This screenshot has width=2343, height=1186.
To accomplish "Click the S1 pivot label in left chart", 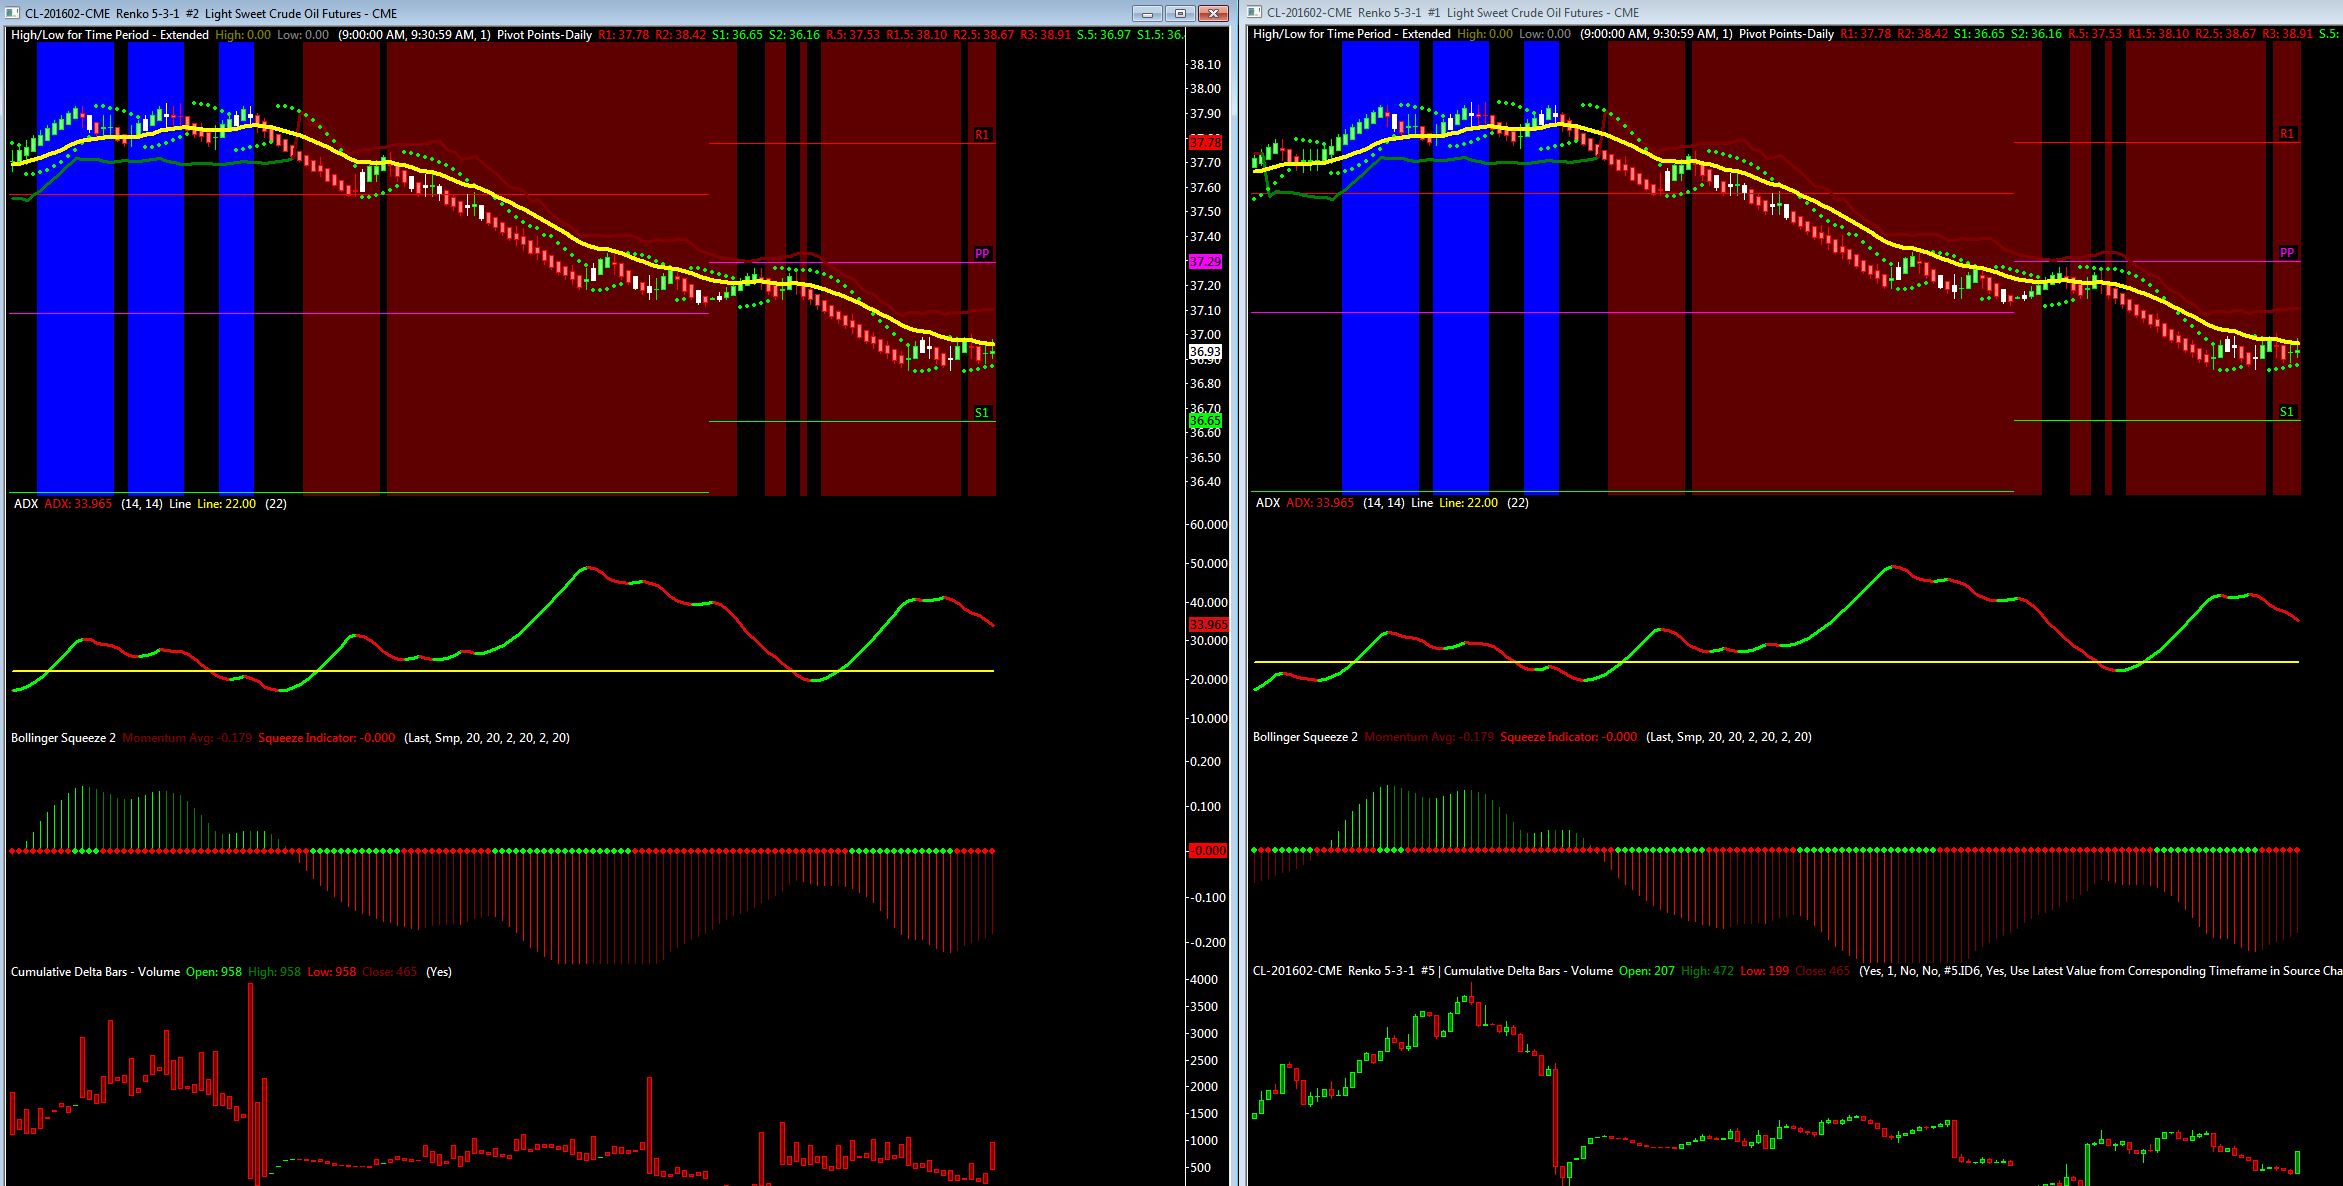I will (x=982, y=413).
